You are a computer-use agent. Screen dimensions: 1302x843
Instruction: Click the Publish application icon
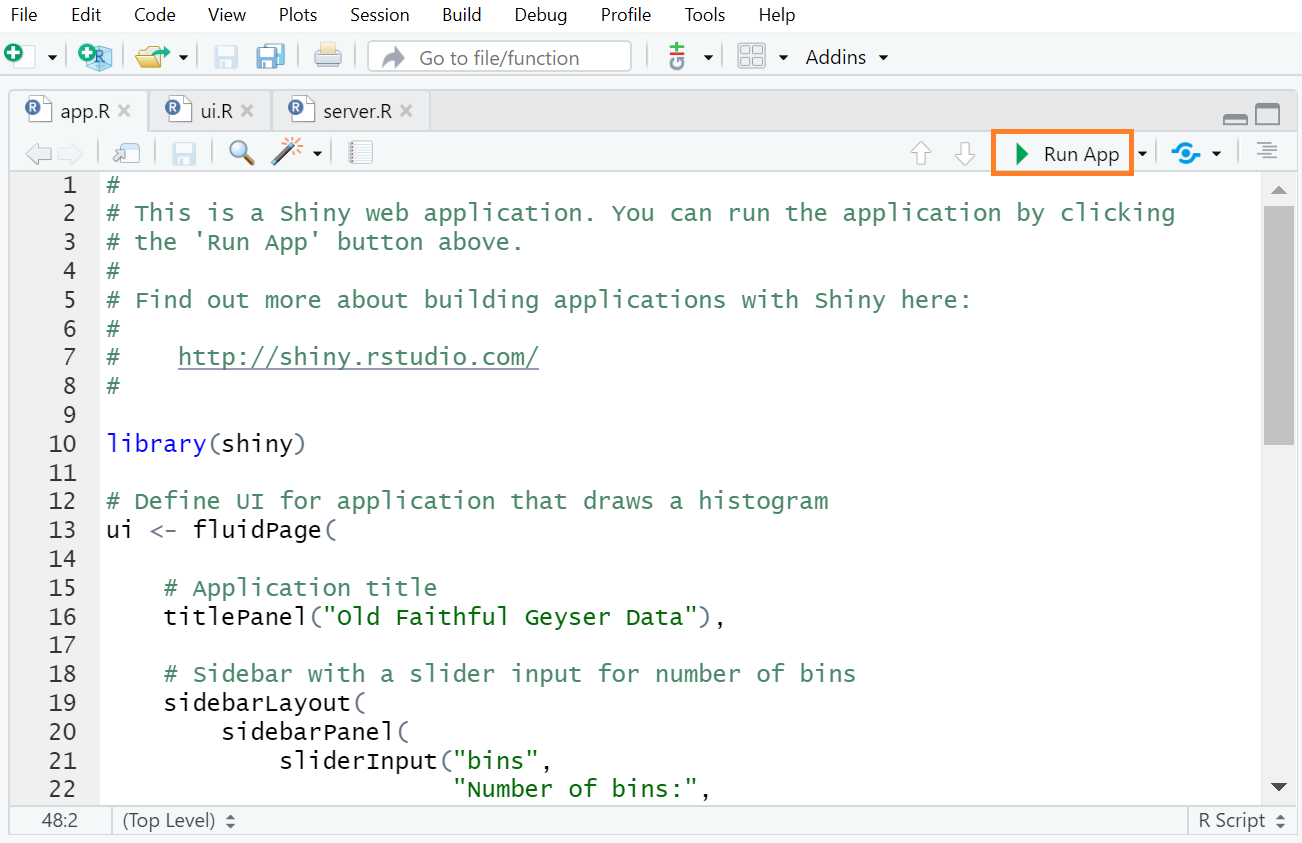1186,153
